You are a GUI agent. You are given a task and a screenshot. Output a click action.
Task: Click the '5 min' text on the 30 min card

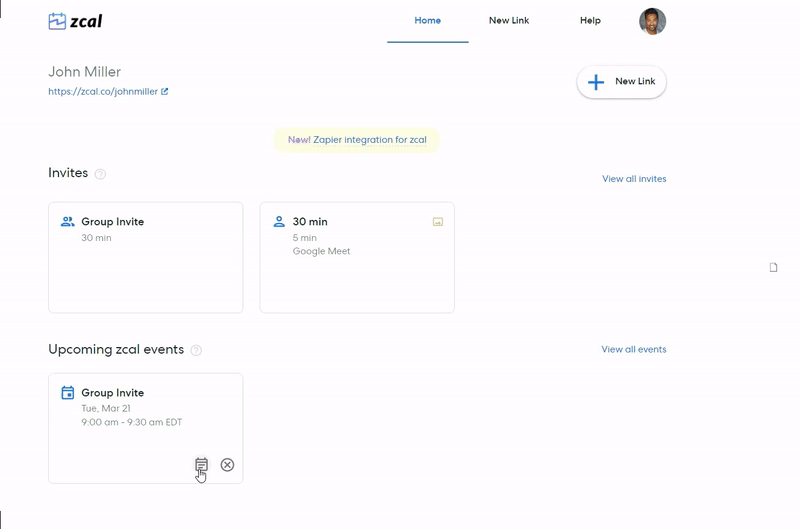pos(305,238)
